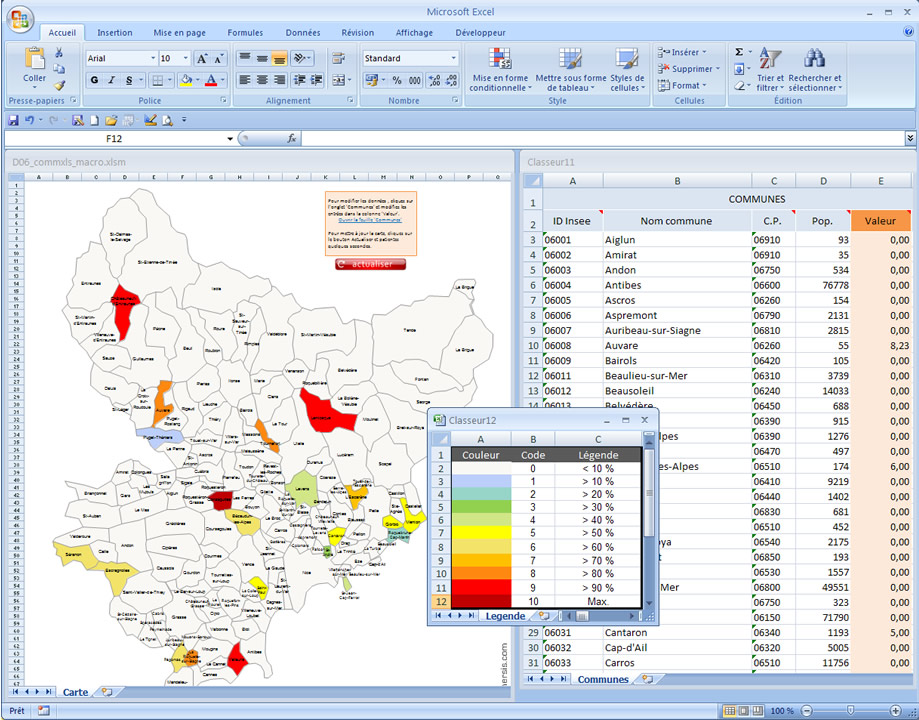Click the red actualiser button on map
This screenshot has height=720, width=919.
370,264
